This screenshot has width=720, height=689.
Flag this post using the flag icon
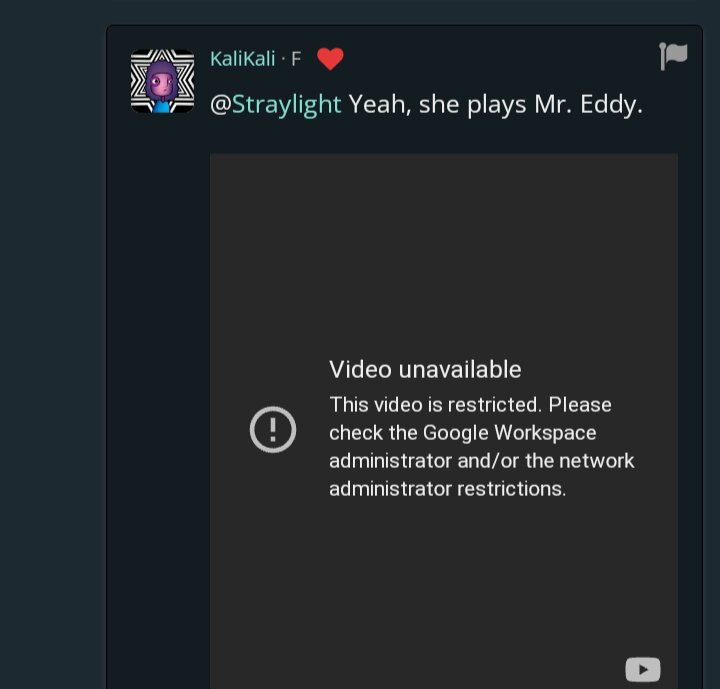point(673,57)
